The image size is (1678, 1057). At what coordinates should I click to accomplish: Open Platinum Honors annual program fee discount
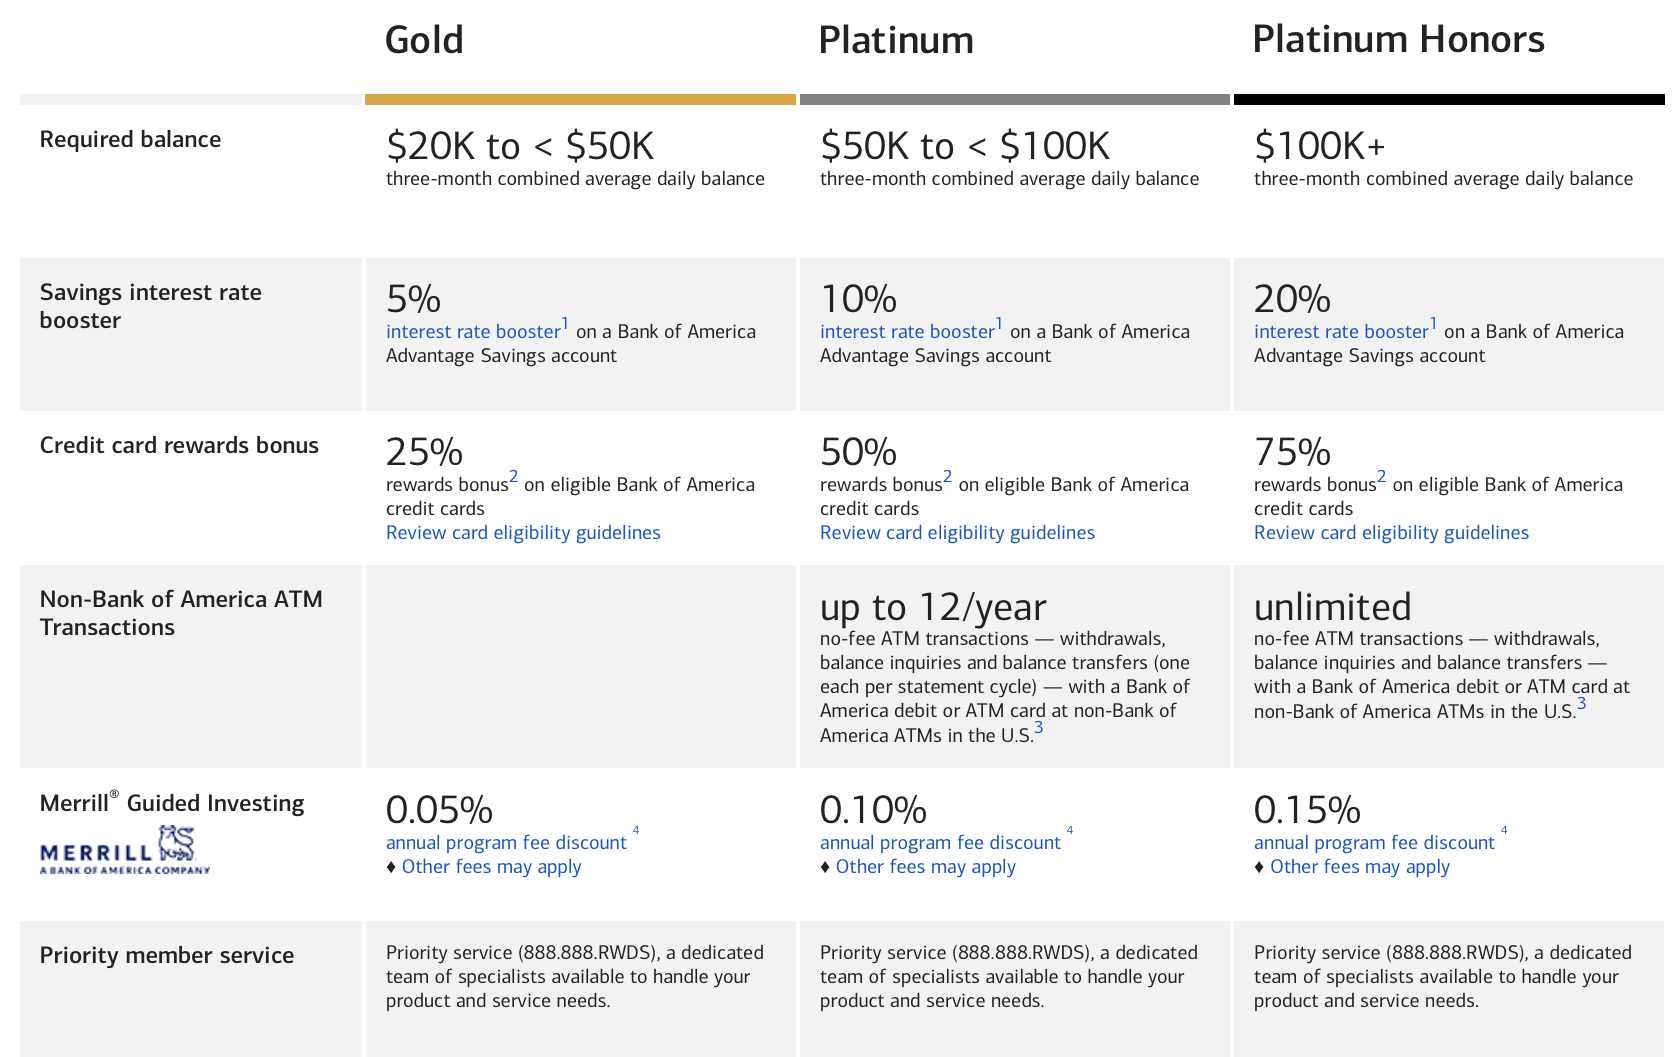[1374, 843]
